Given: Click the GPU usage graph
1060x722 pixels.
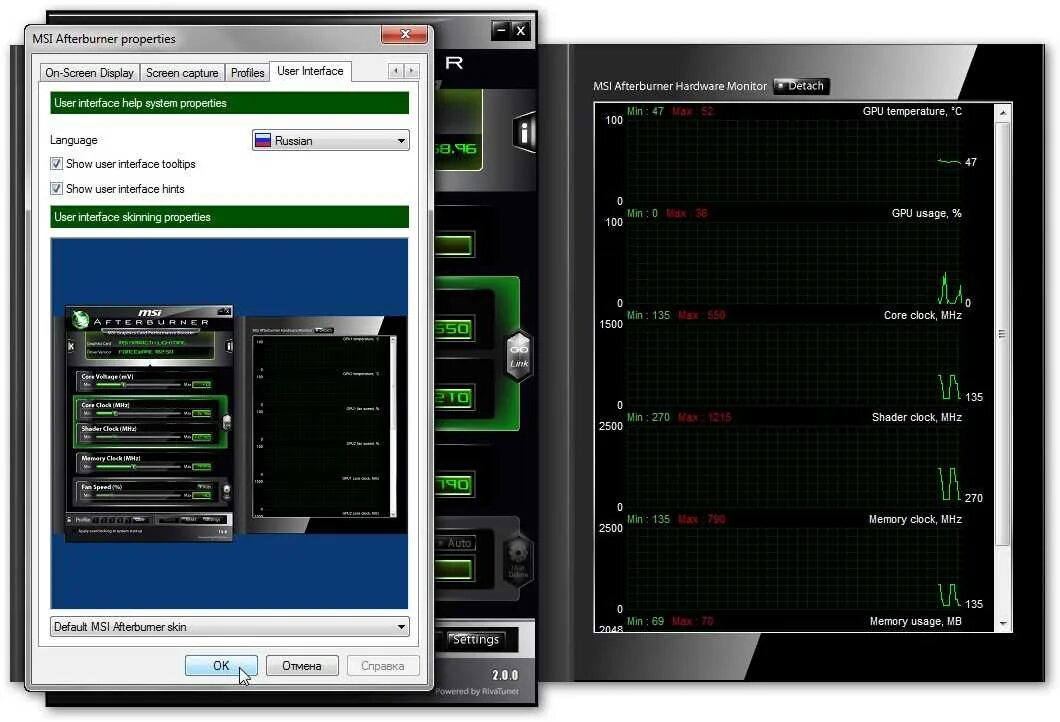Looking at the screenshot, I should pyautogui.click(x=794, y=263).
